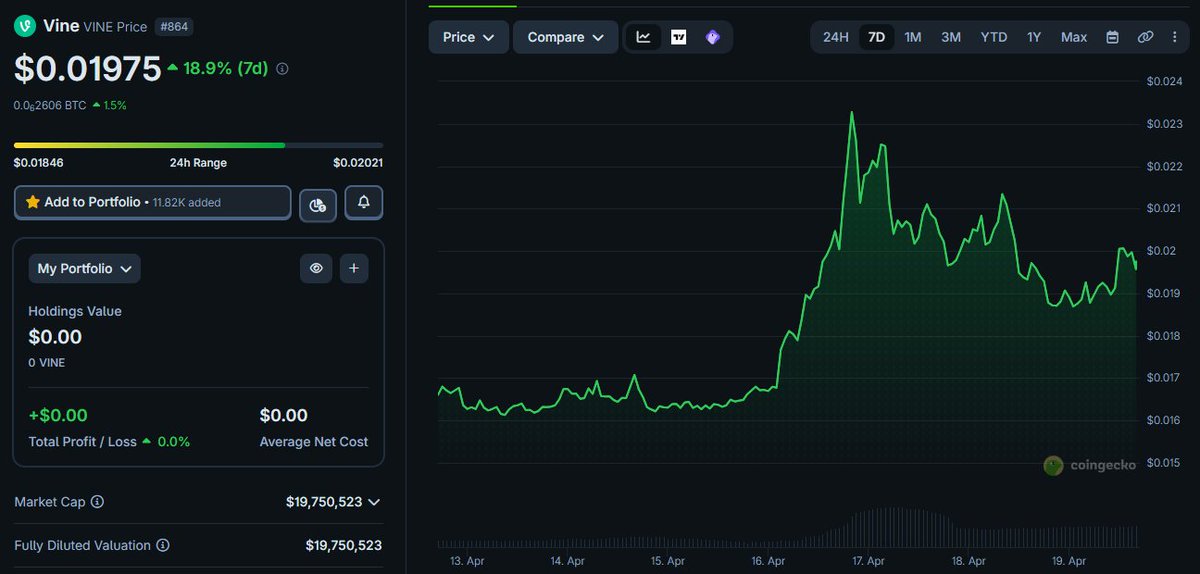Switch chart to 1M range
Viewport: 1200px width, 574px height.
pyautogui.click(x=912, y=37)
